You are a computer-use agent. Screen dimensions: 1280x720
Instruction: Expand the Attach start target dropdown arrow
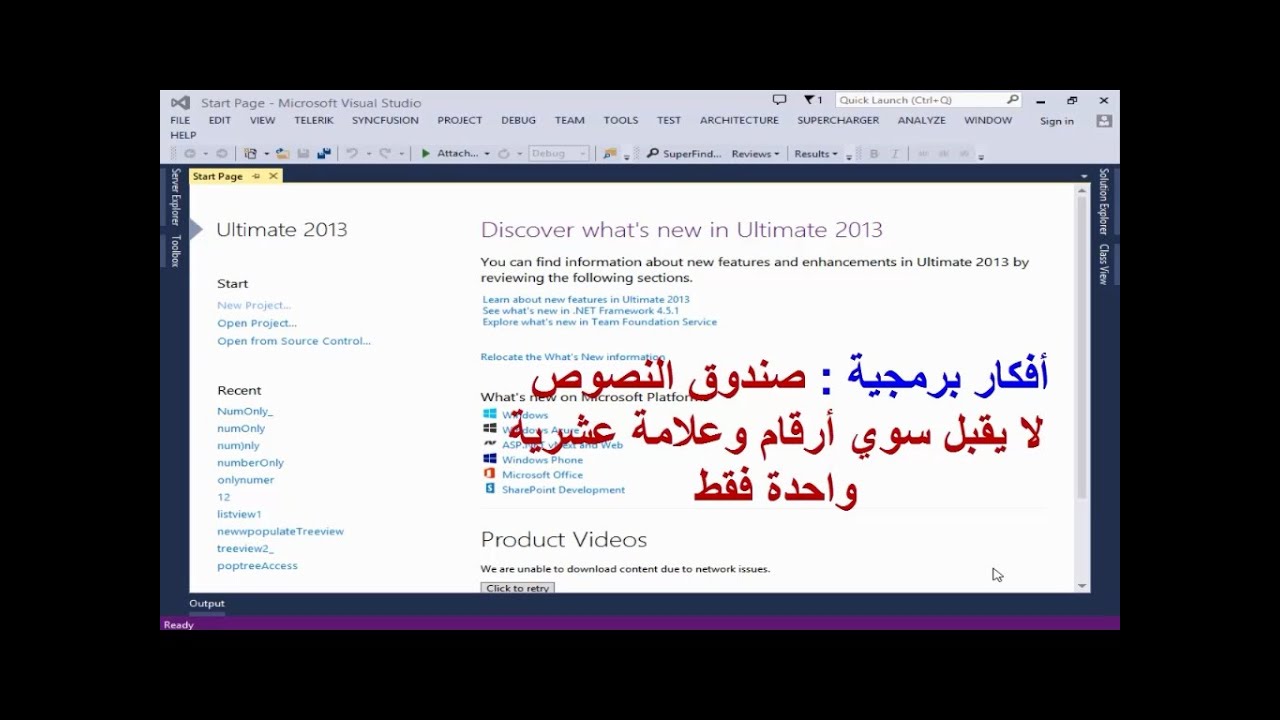pos(487,154)
